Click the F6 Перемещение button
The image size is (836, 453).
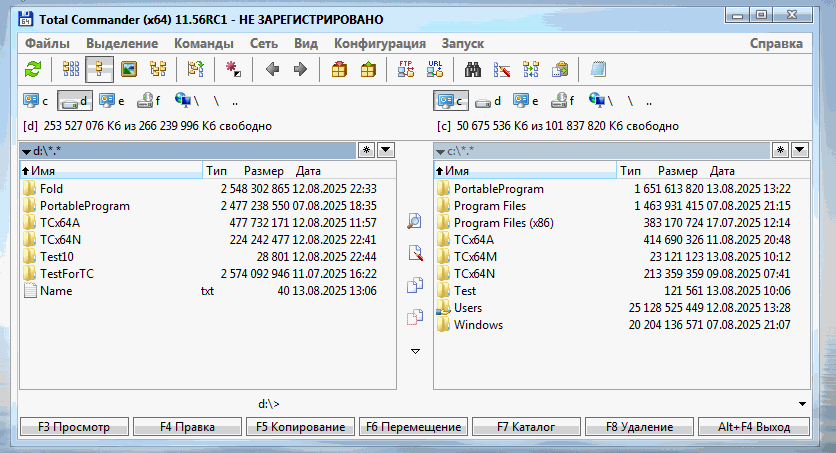tap(413, 427)
